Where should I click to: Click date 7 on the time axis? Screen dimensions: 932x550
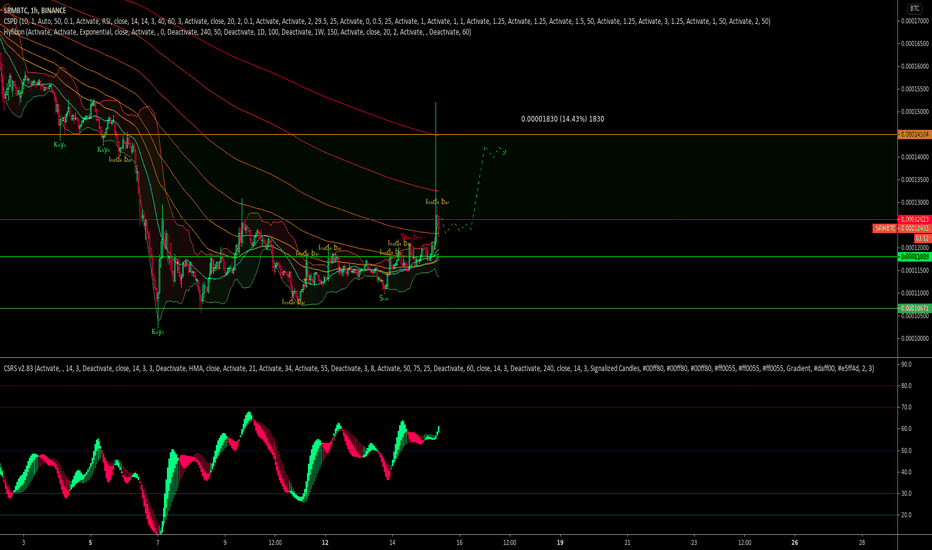tap(158, 542)
